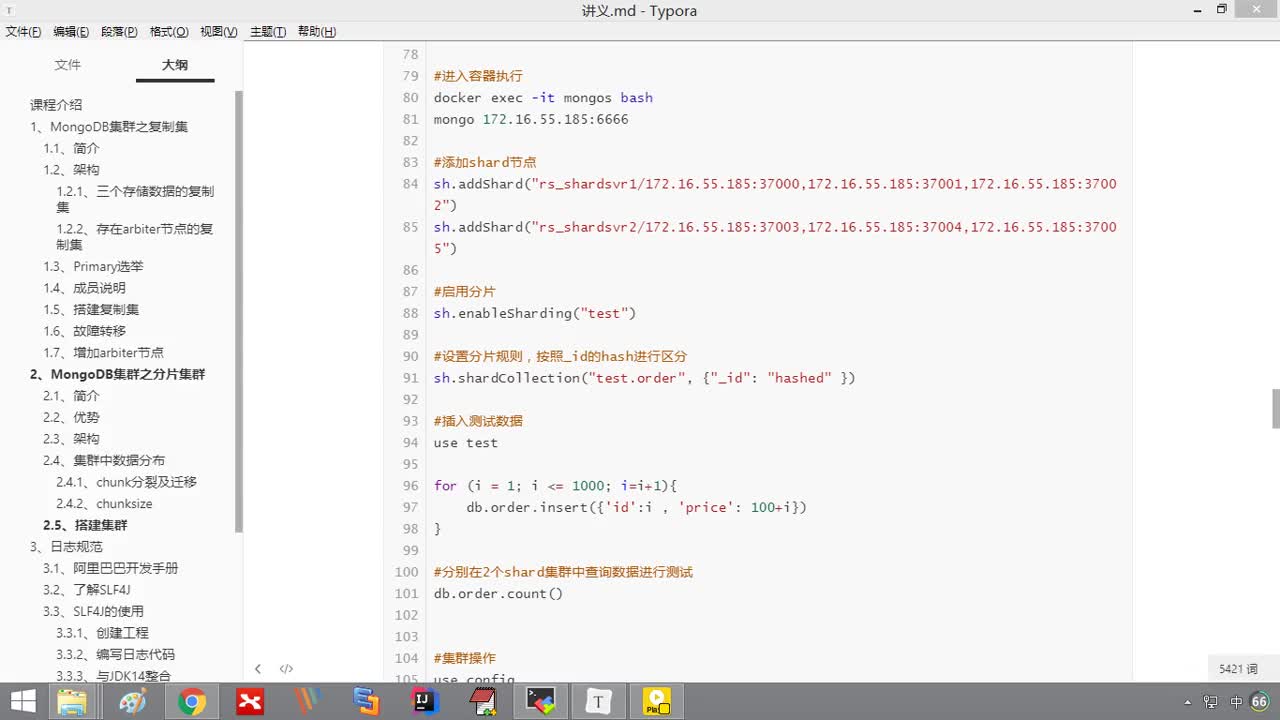Open outline item 1.1、简介

(x=71, y=148)
